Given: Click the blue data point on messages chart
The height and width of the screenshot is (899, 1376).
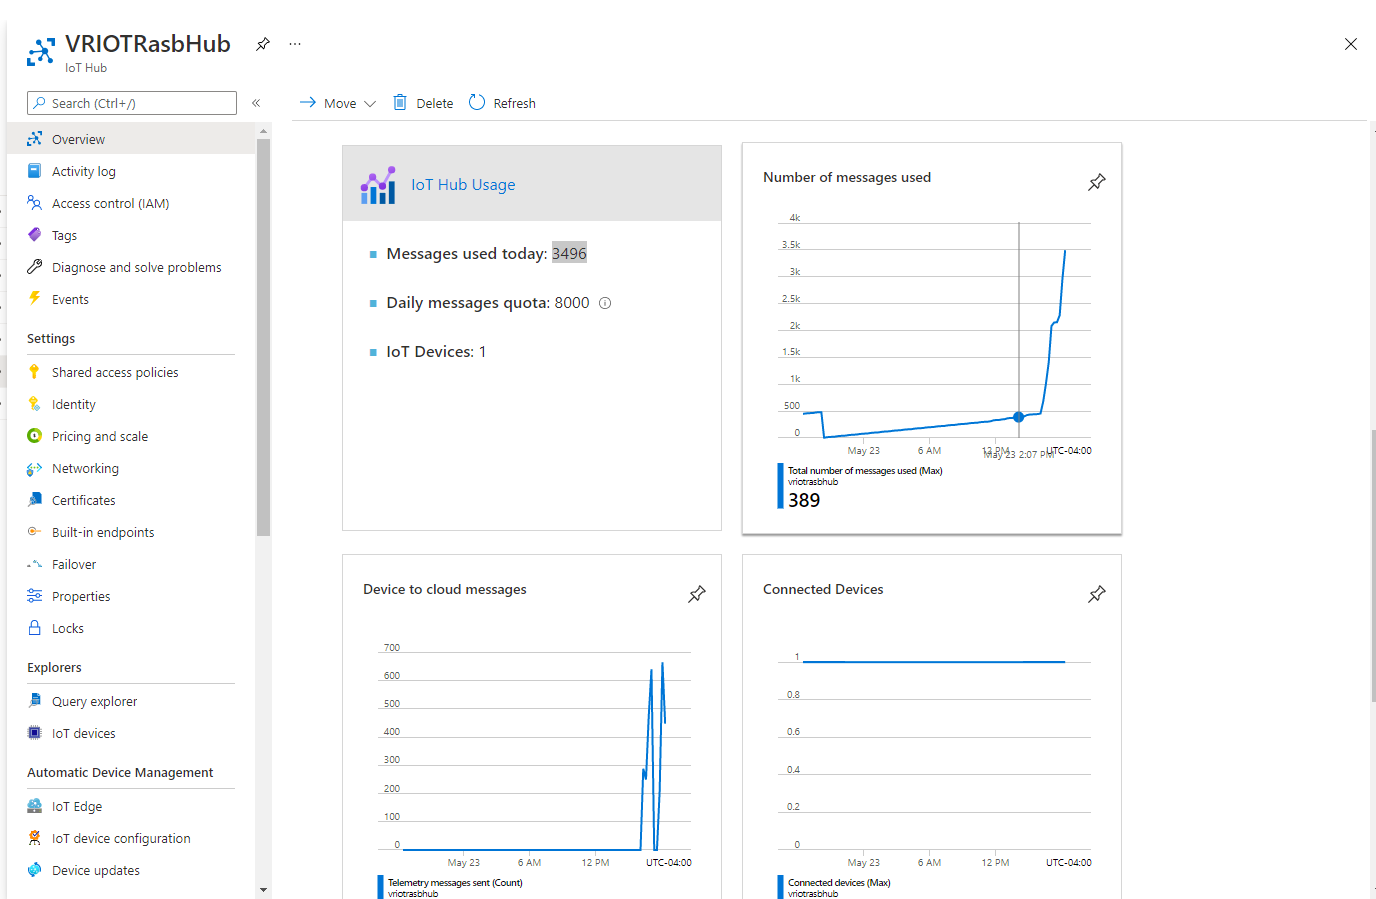Looking at the screenshot, I should pos(1019,417).
